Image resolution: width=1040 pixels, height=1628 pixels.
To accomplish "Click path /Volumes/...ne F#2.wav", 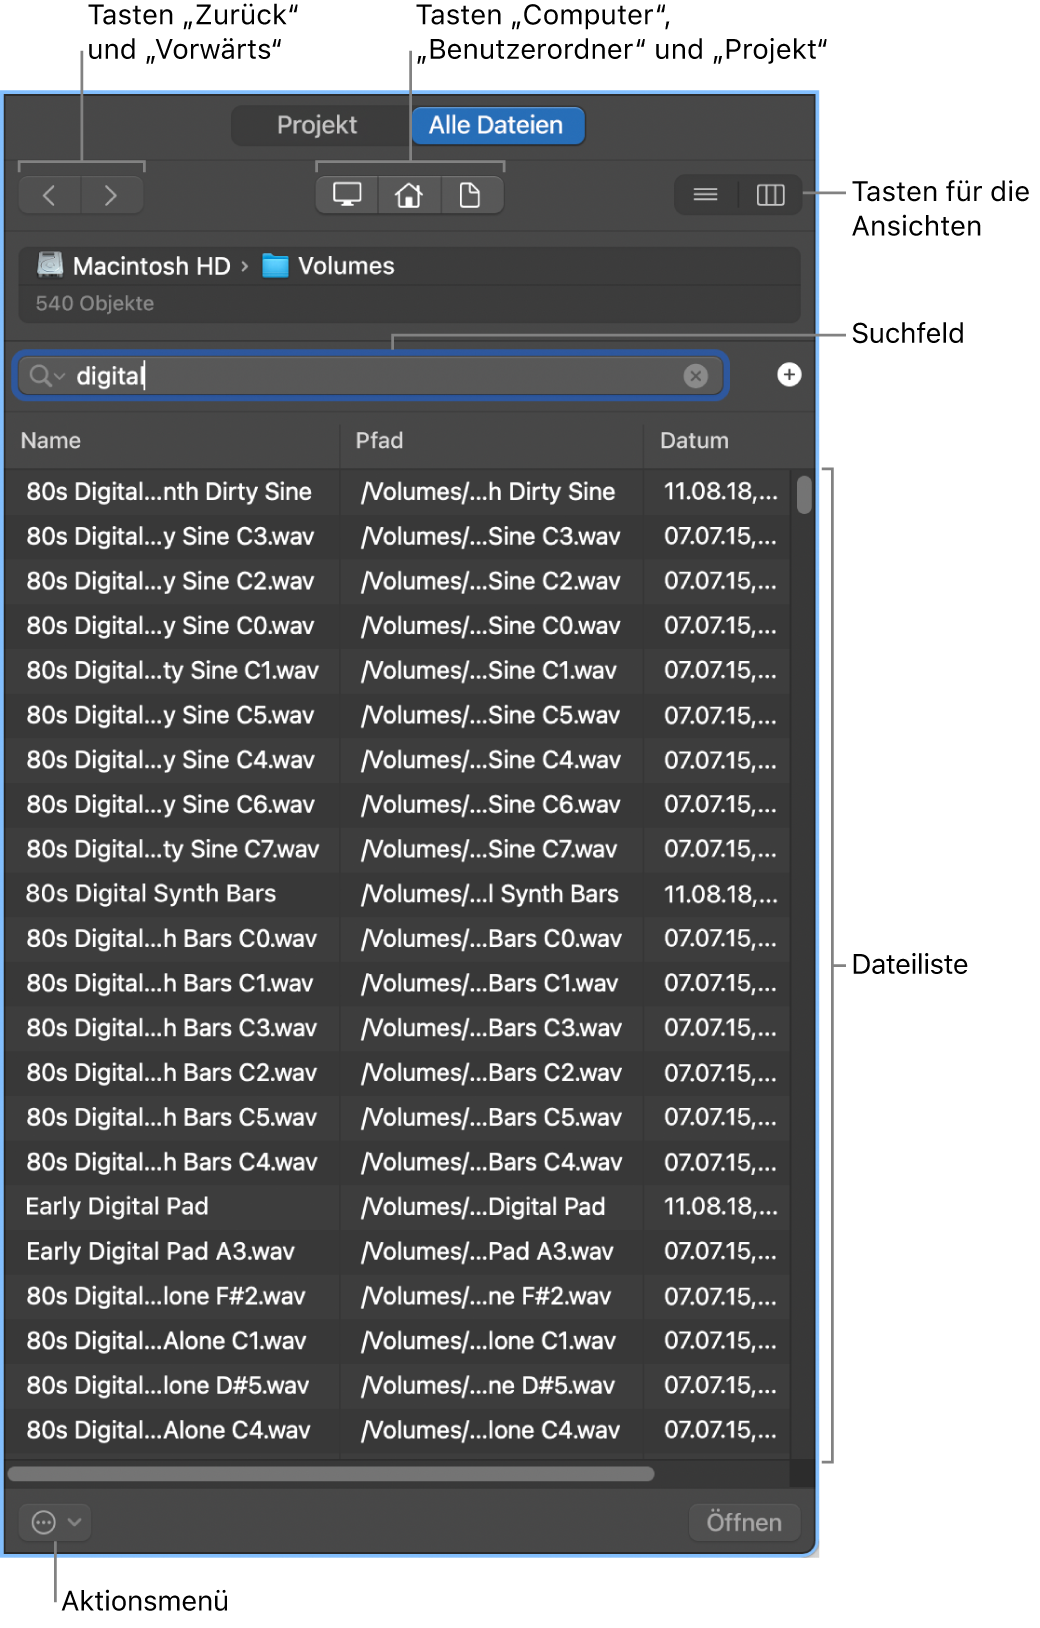I will 486,1297.
